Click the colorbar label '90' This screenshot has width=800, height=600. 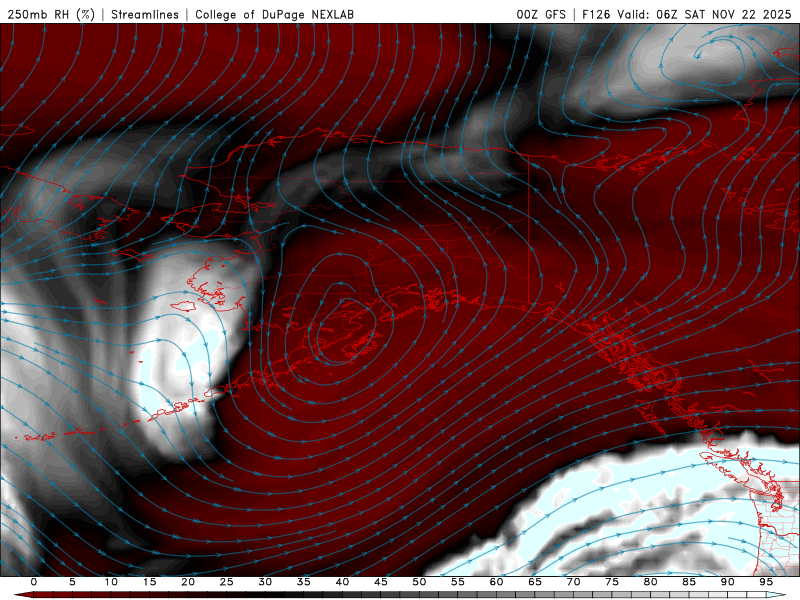(727, 582)
